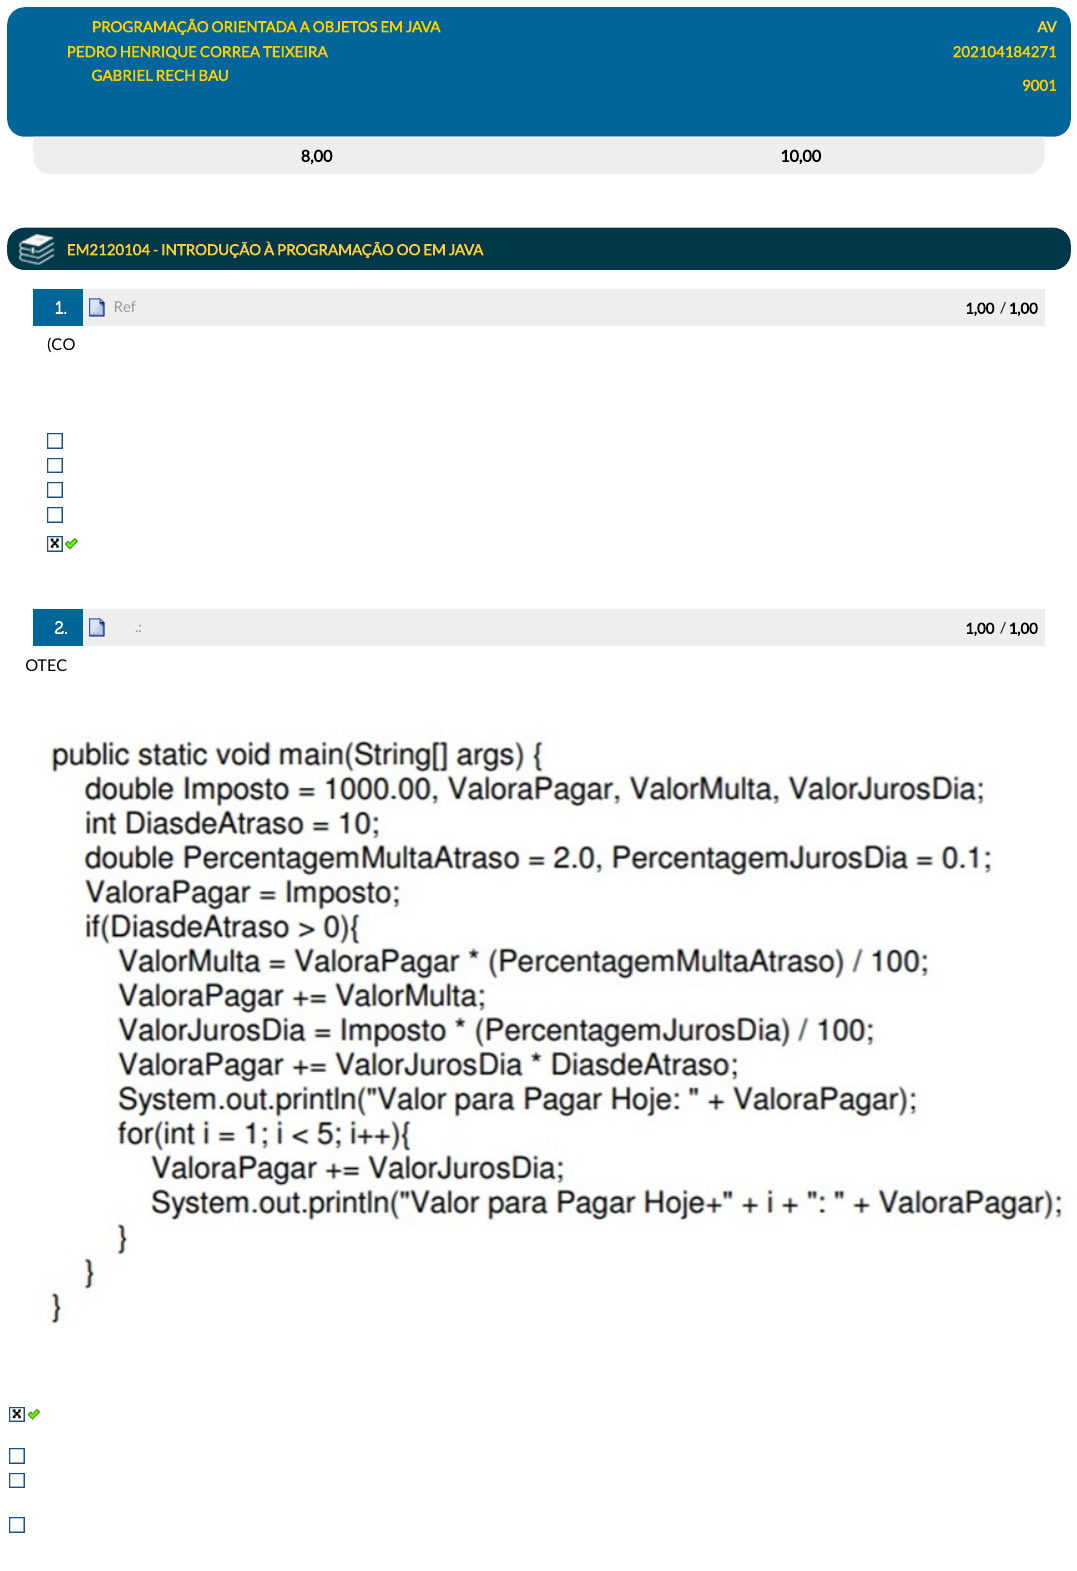Open the EM2120104 Introdução à Programação section title
The image size is (1077, 1571).
275,250
